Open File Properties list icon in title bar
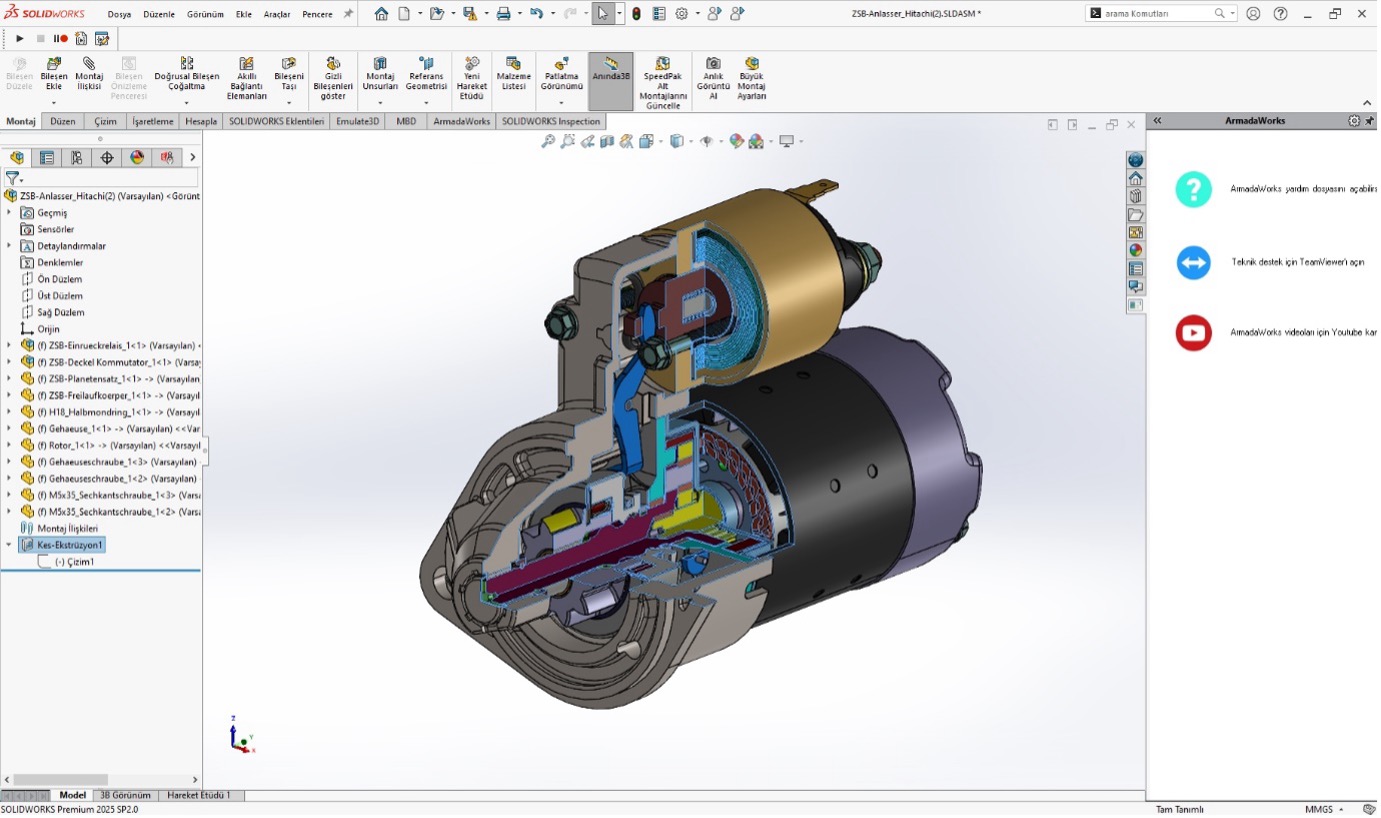The image size is (1381, 818). (659, 14)
